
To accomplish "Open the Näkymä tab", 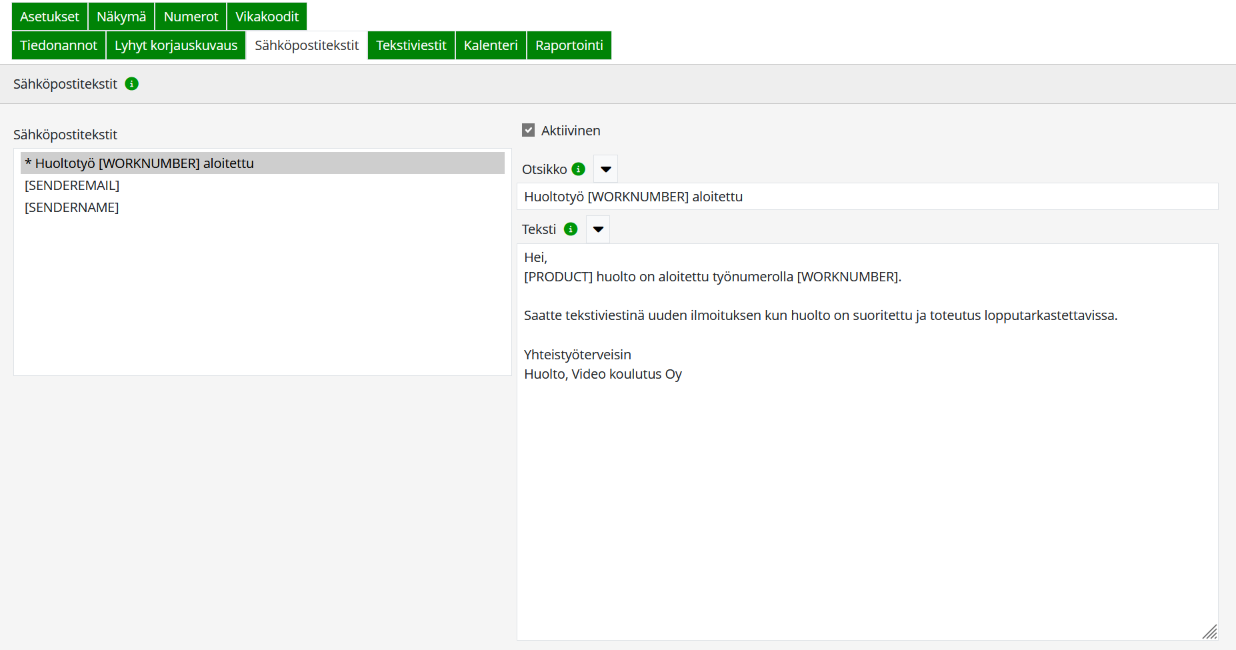I will (121, 16).
